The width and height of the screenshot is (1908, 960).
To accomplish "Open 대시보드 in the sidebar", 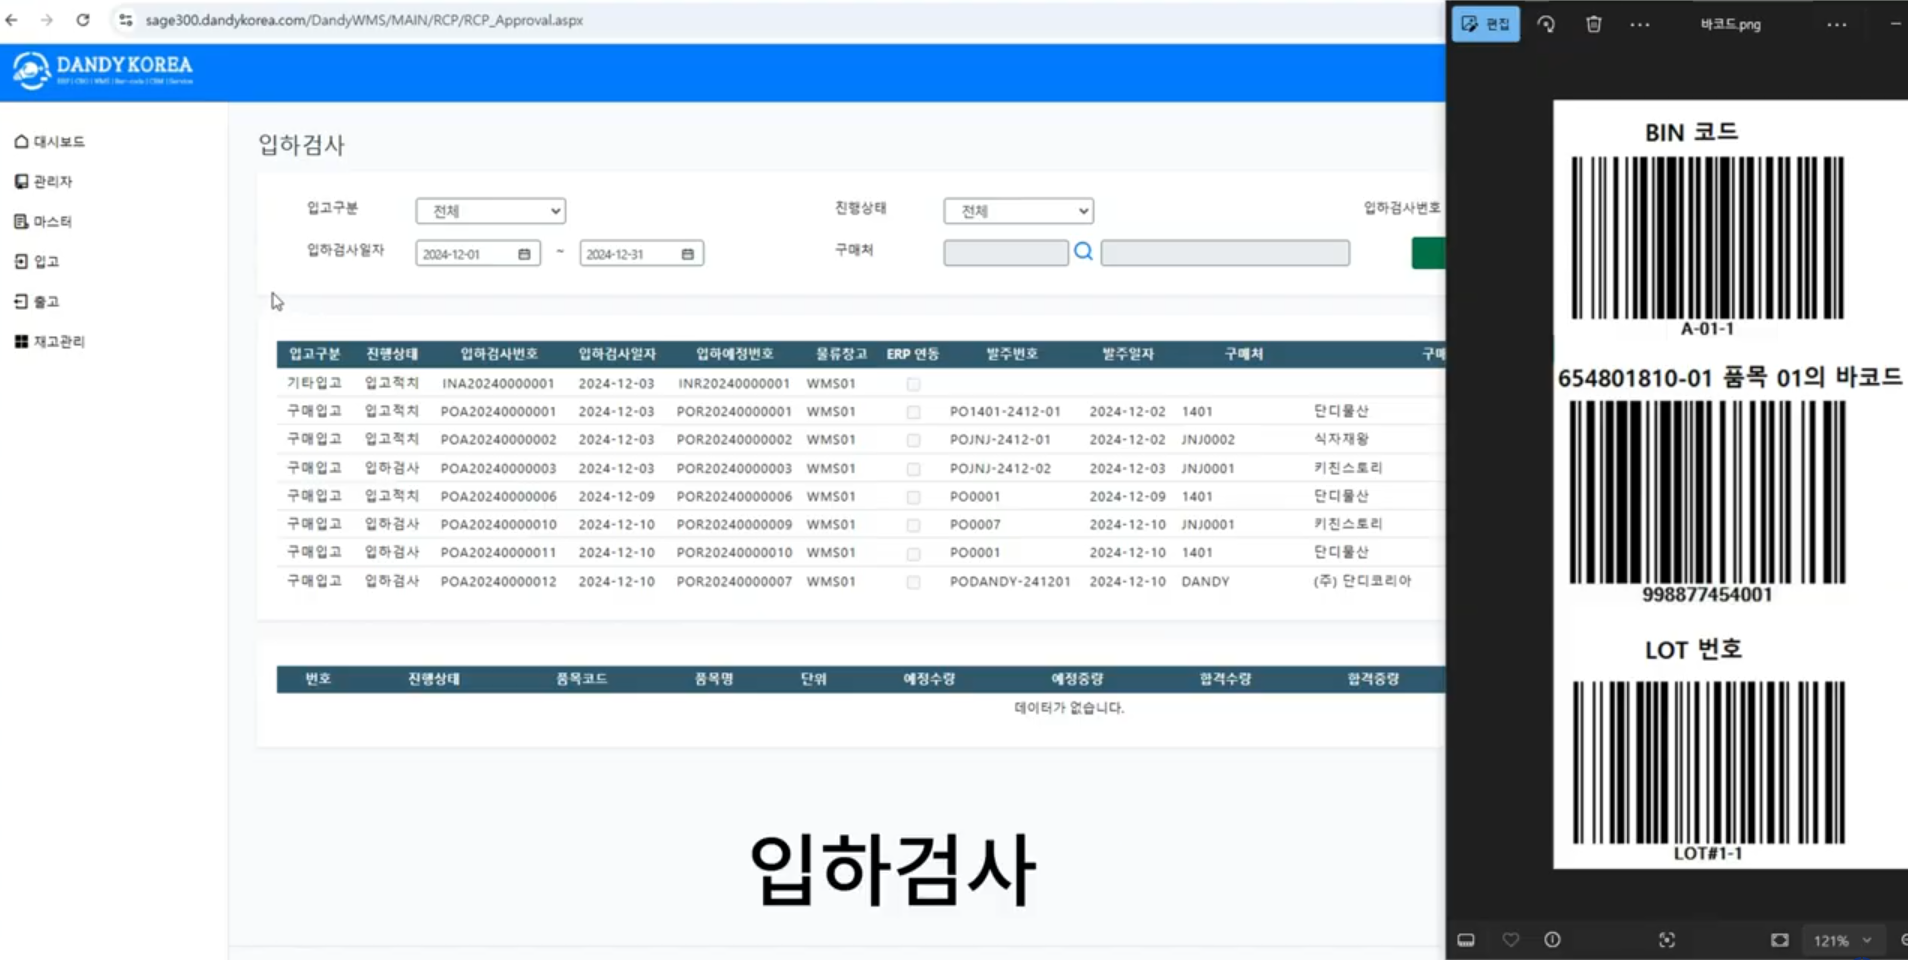I will (50, 142).
